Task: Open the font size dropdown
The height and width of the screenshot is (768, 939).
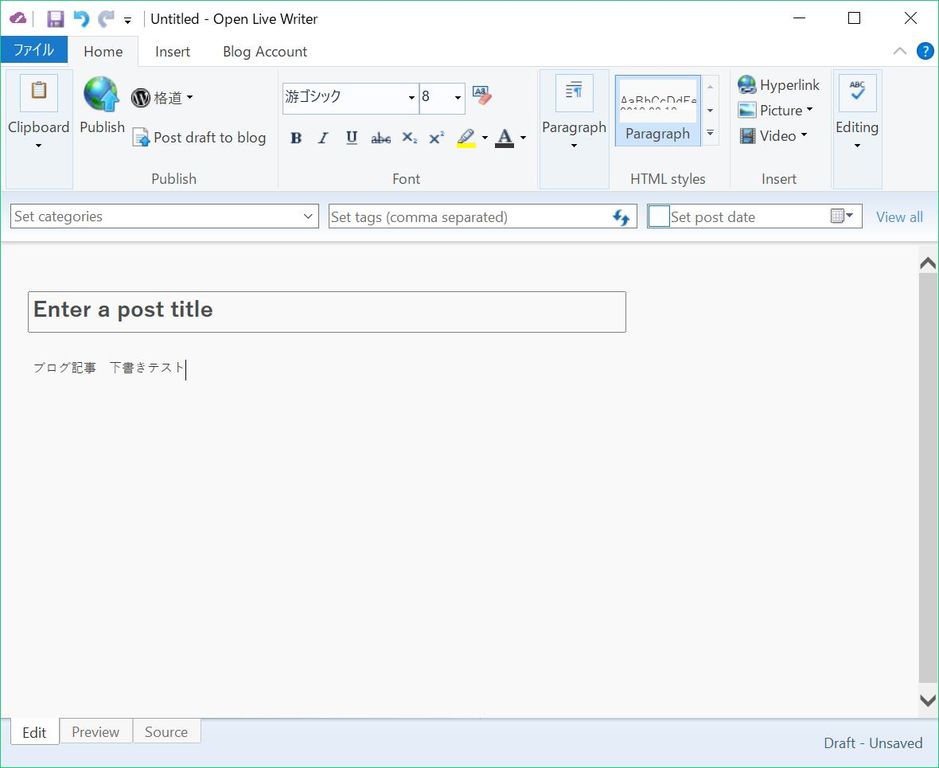Action: 458,98
